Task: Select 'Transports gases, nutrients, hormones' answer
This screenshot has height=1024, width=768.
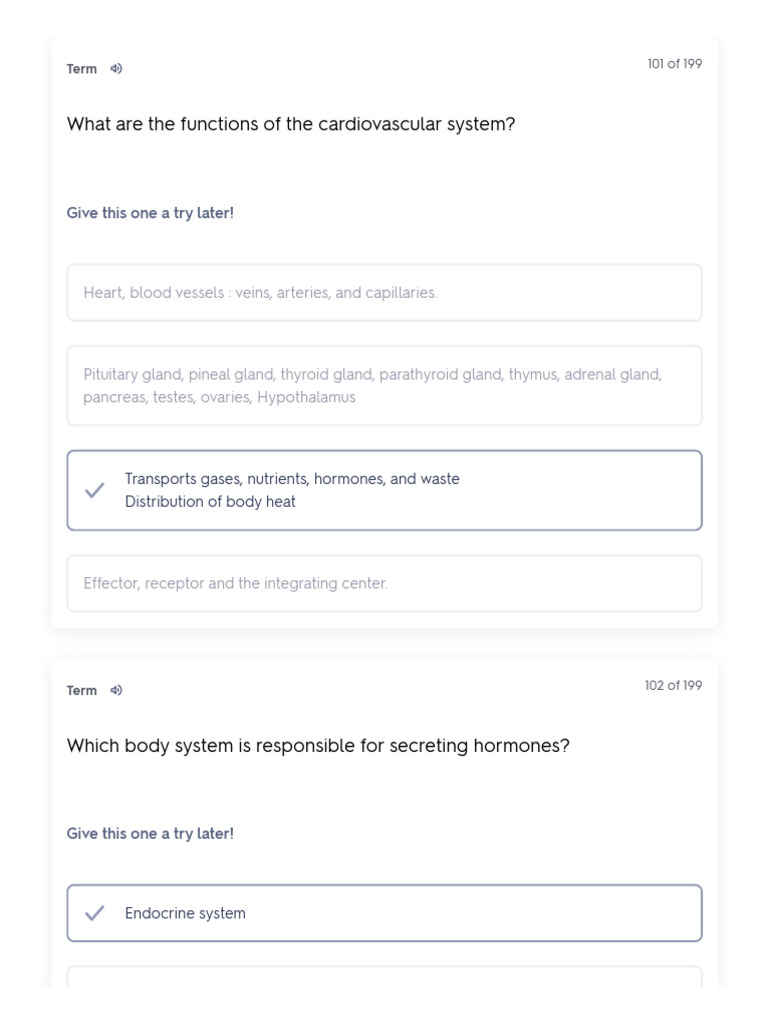Action: (292, 479)
